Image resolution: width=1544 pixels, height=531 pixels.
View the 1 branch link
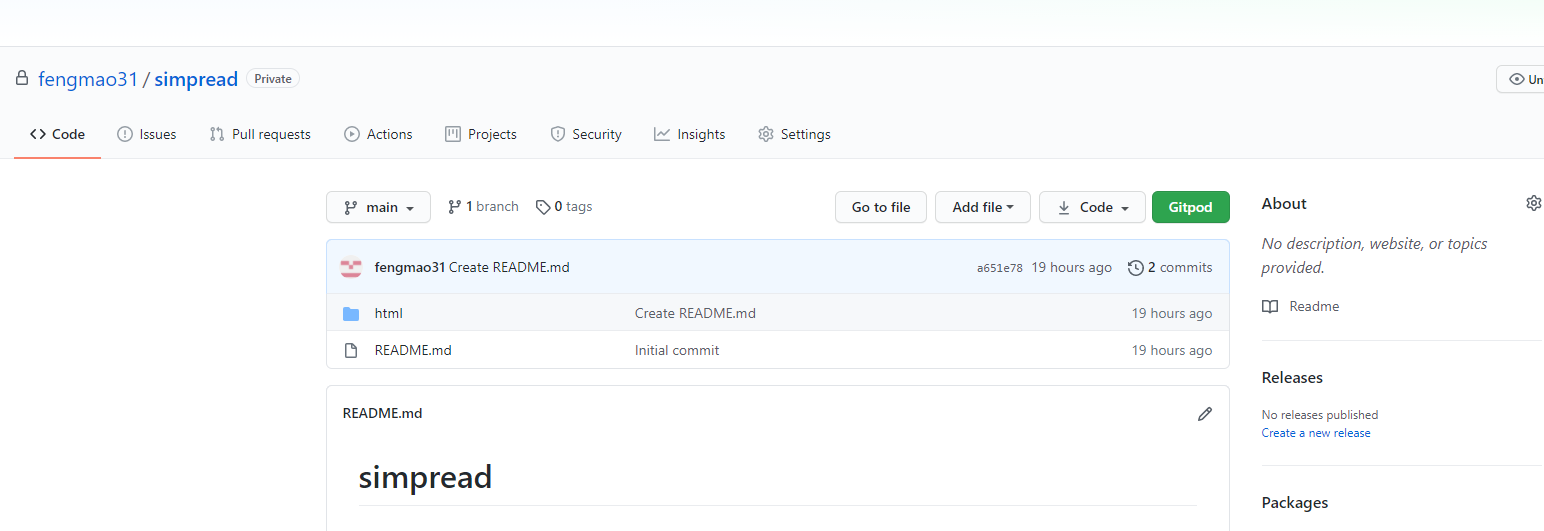tap(483, 207)
